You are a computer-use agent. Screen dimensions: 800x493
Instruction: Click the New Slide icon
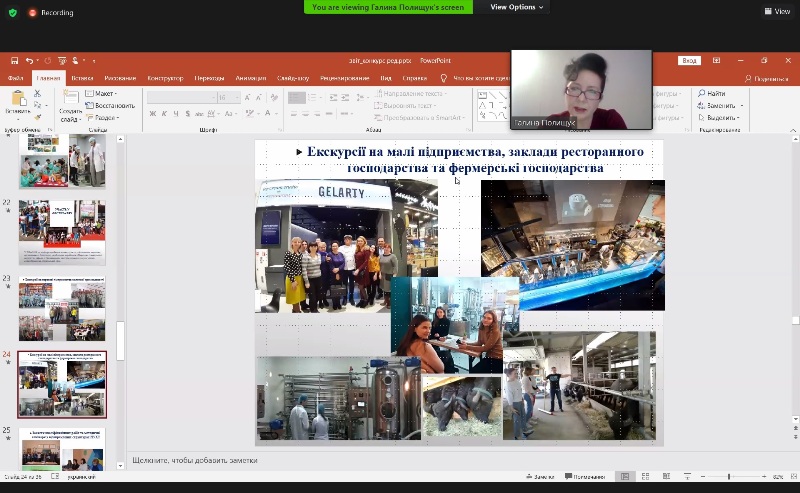click(70, 97)
